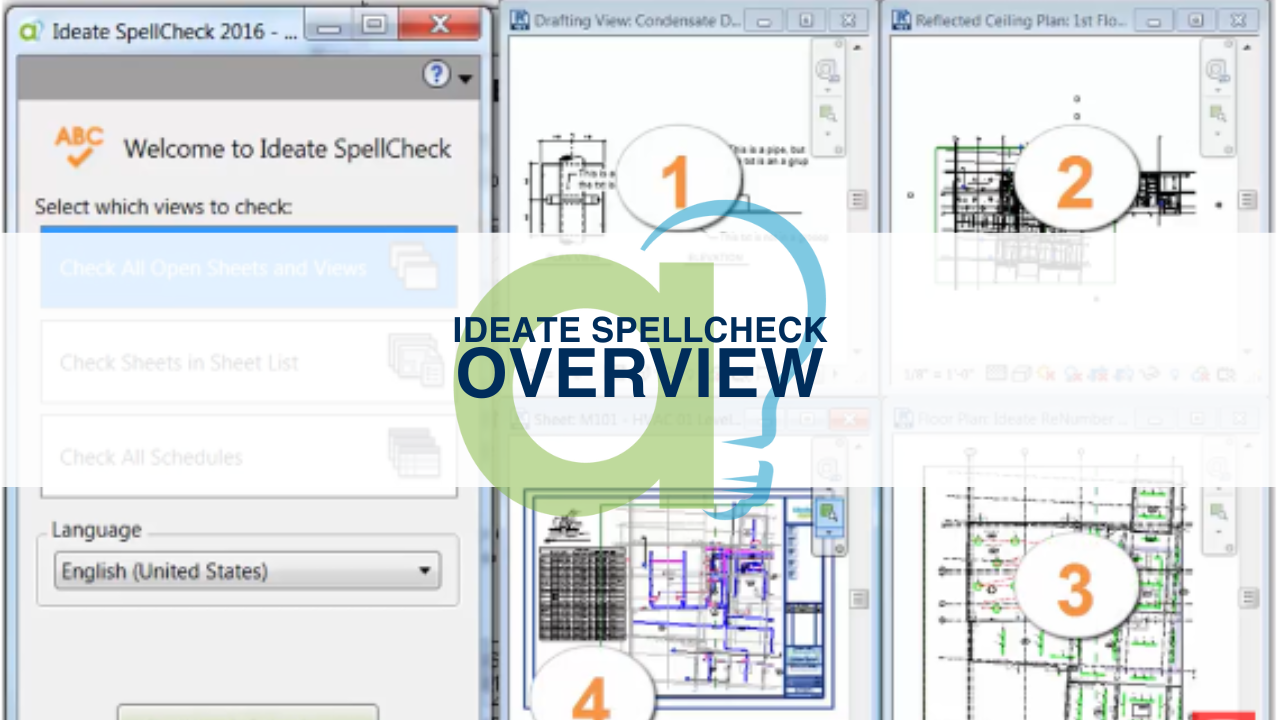
Task: Maximize the Ideate SpellCheck window
Action: (x=374, y=24)
